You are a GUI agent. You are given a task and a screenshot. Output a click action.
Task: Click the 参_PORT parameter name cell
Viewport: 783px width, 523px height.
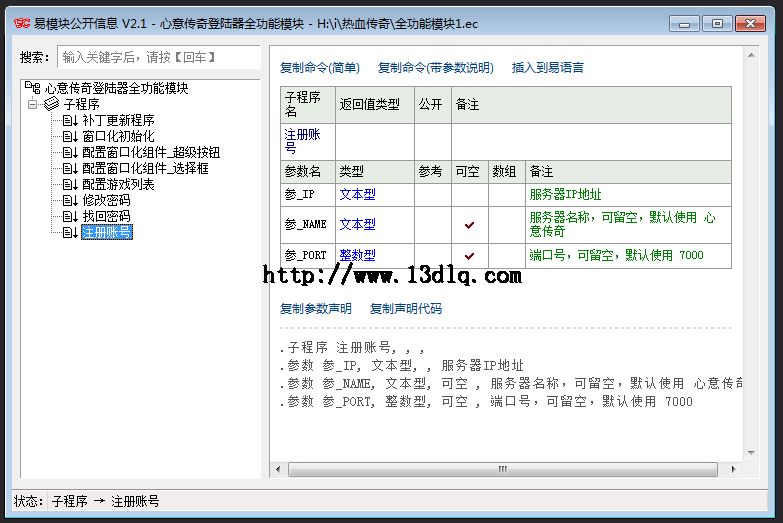pyautogui.click(x=308, y=256)
